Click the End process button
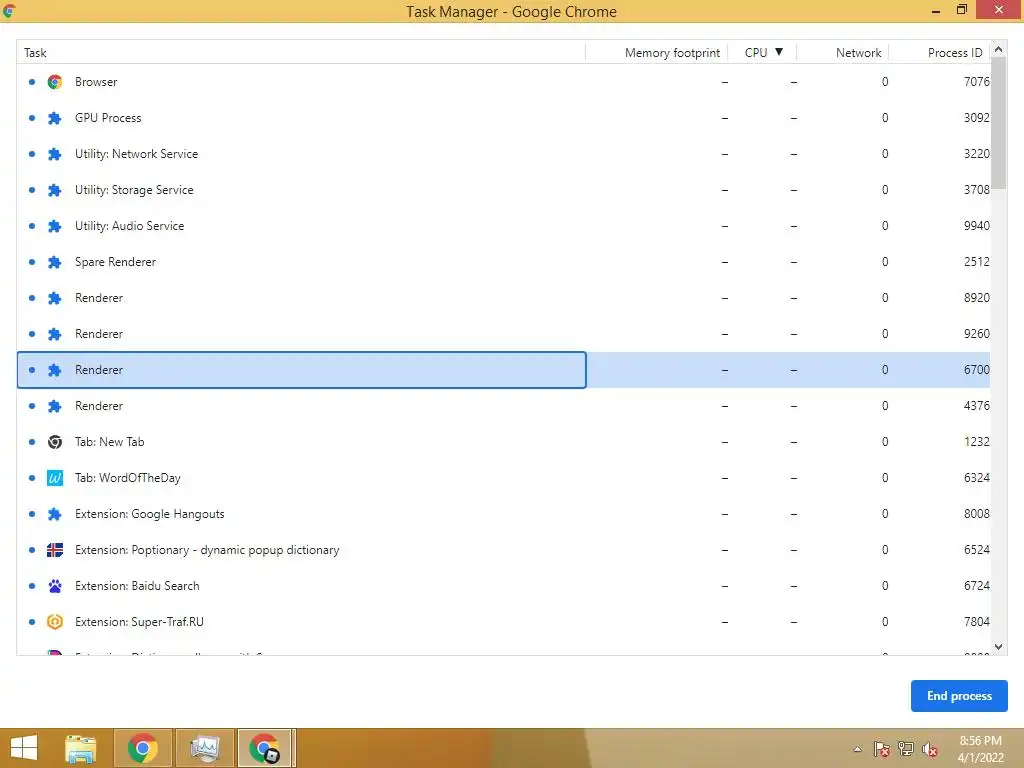 click(959, 696)
